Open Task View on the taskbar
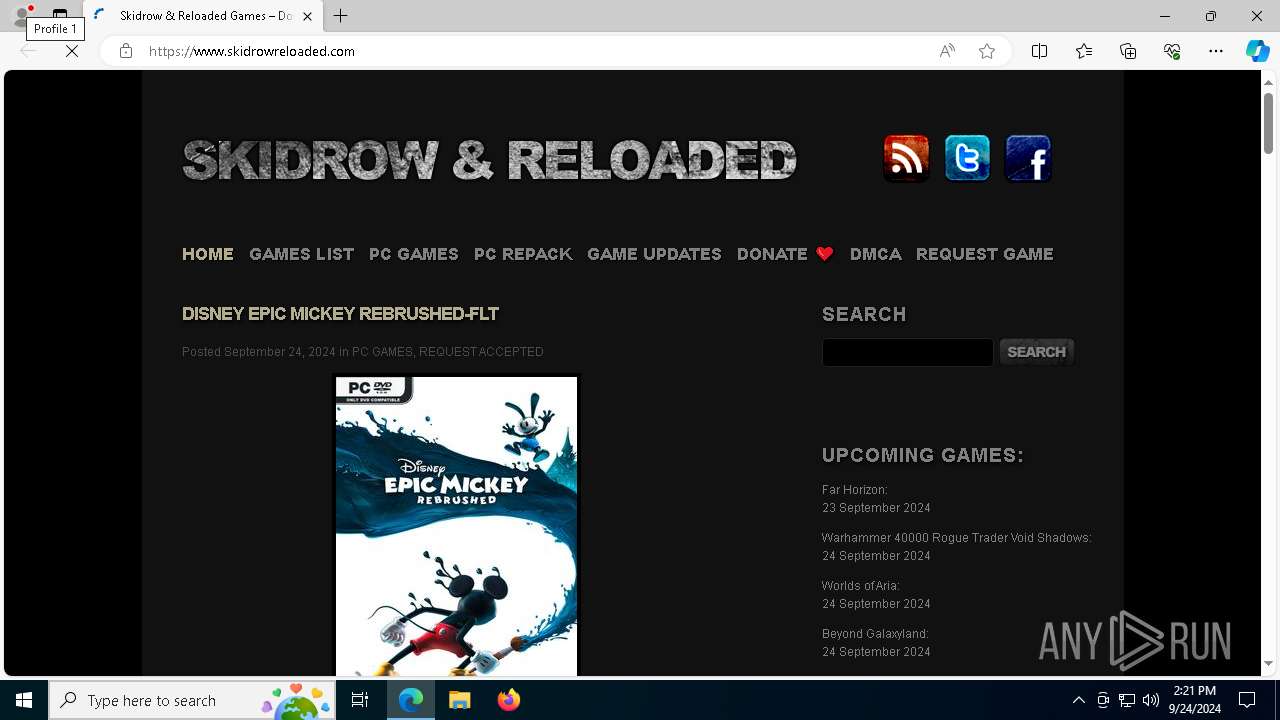 (360, 700)
